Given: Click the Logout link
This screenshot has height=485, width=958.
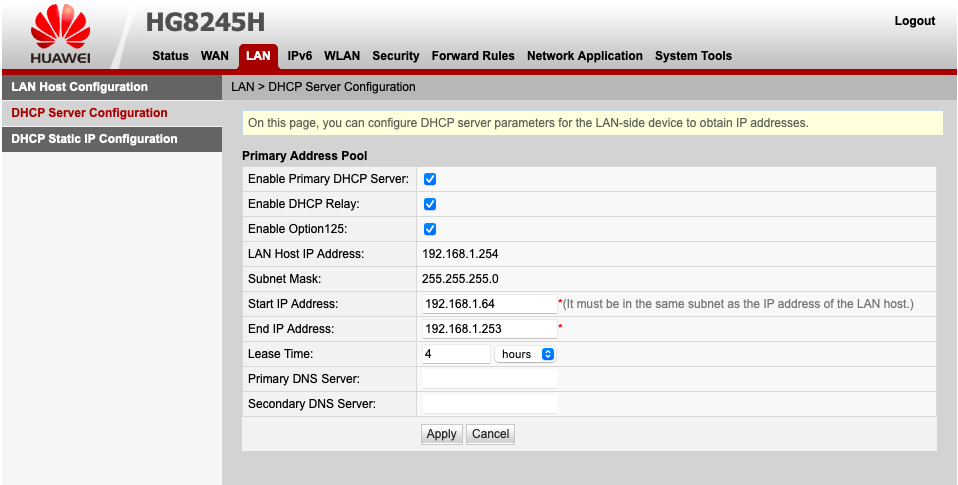Looking at the screenshot, I should (915, 21).
